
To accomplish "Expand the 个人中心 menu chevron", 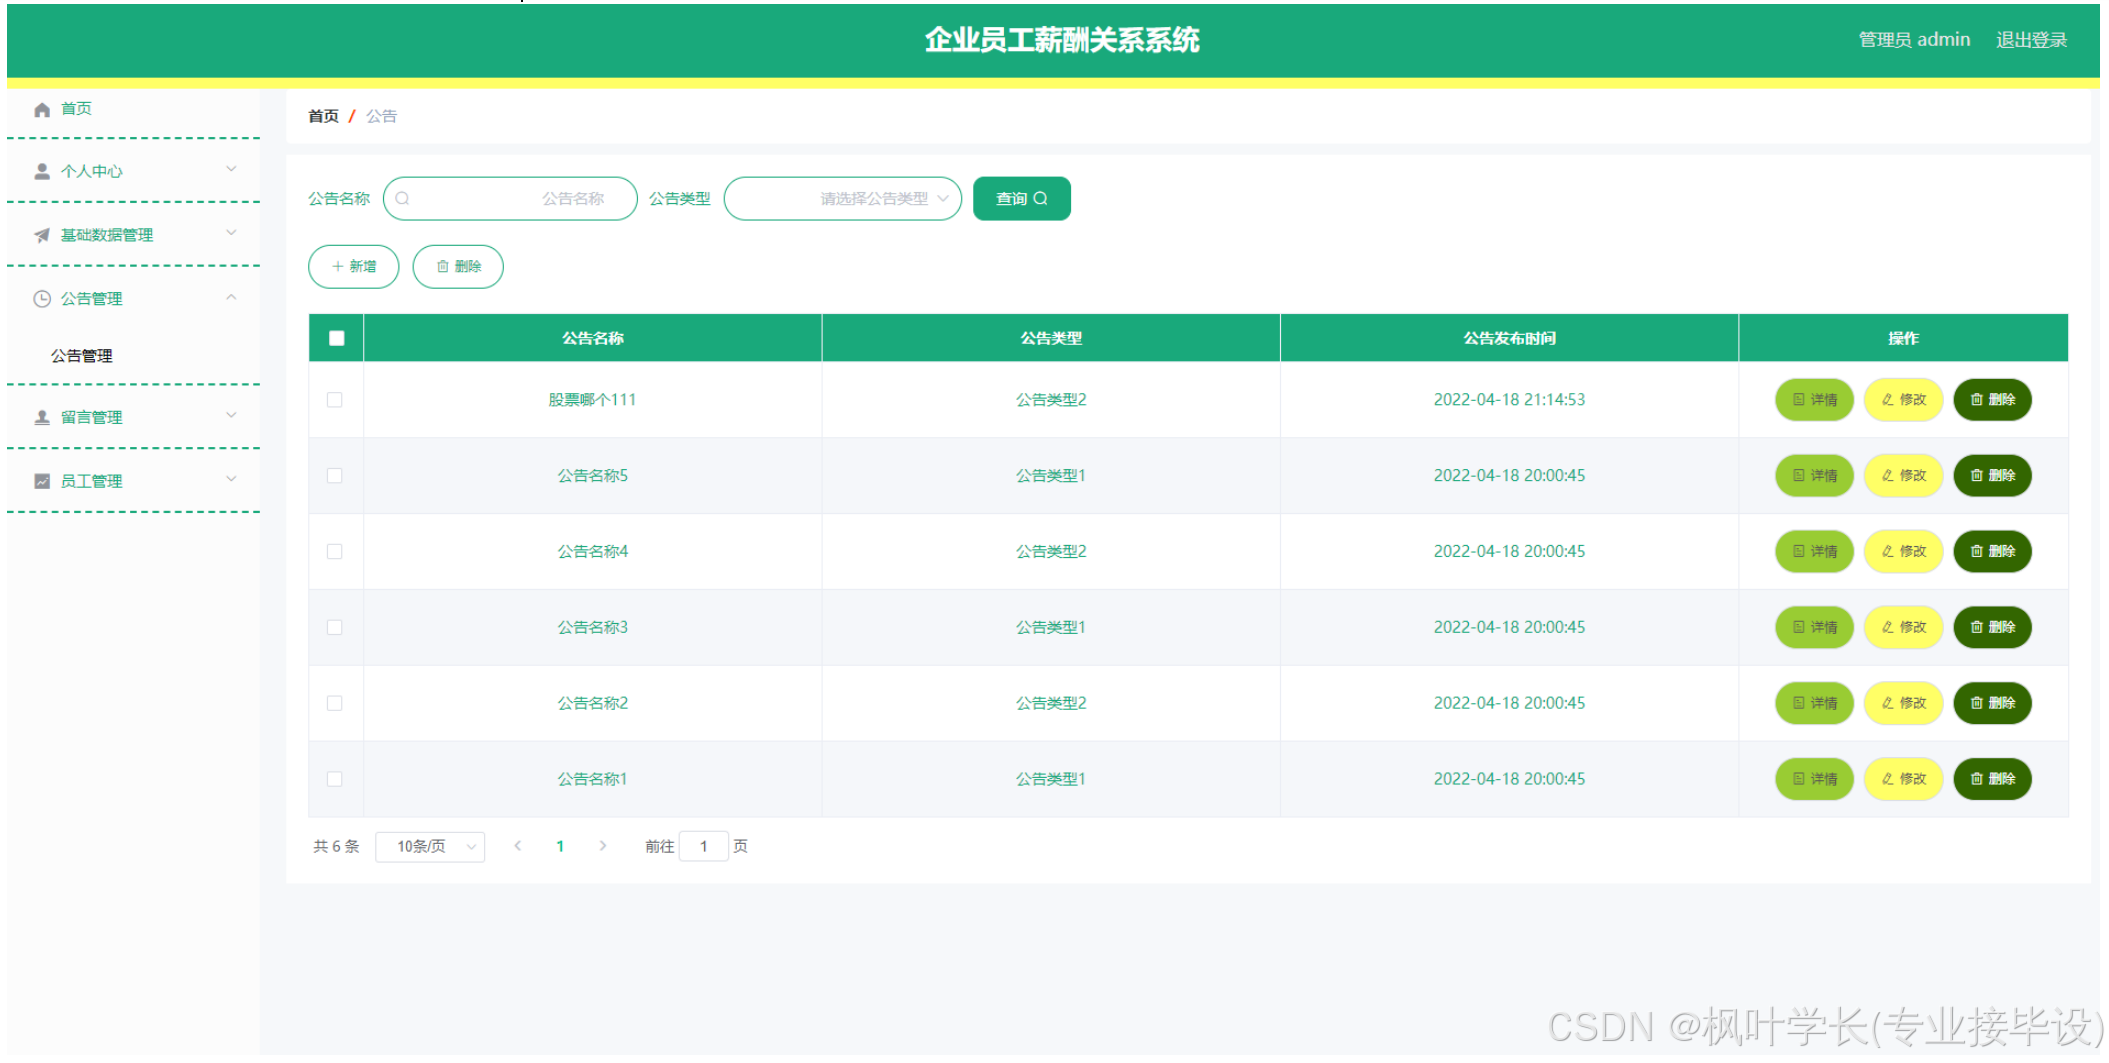I will click(x=231, y=169).
